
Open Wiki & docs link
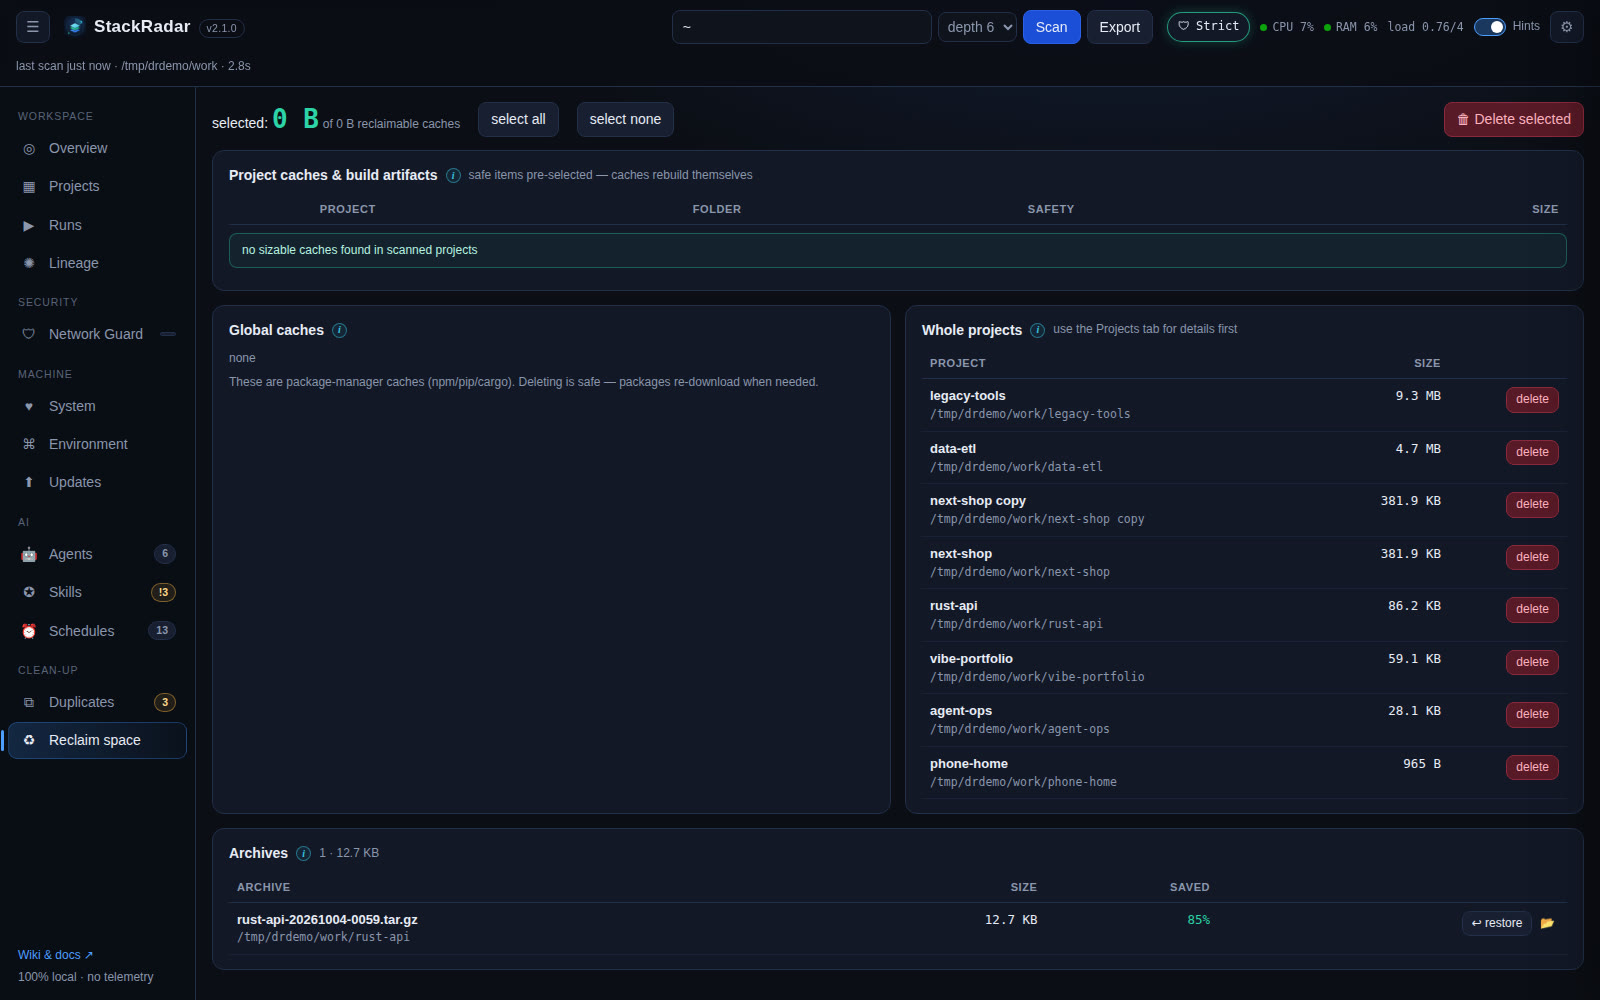point(55,955)
